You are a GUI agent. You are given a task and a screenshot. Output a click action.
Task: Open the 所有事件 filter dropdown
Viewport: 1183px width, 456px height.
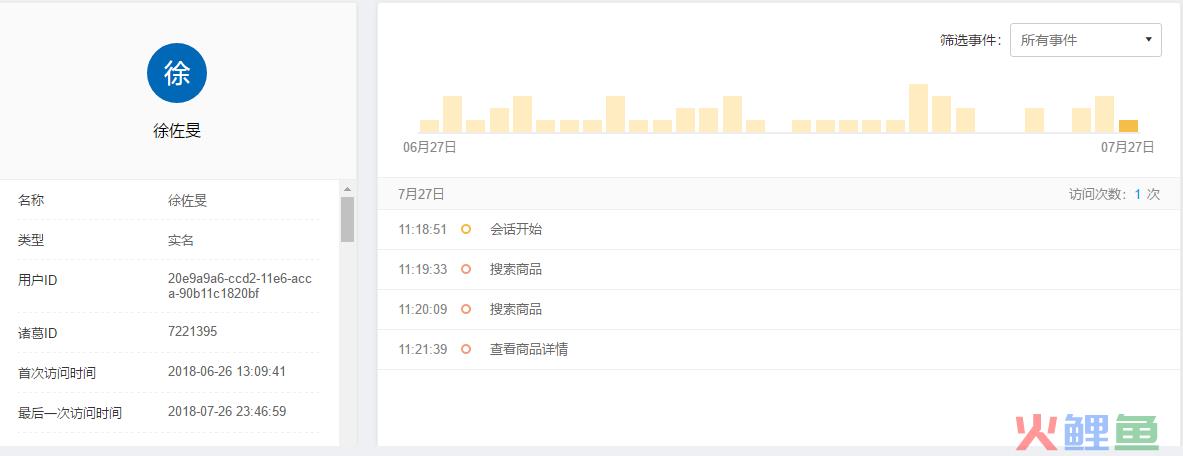pos(1086,40)
